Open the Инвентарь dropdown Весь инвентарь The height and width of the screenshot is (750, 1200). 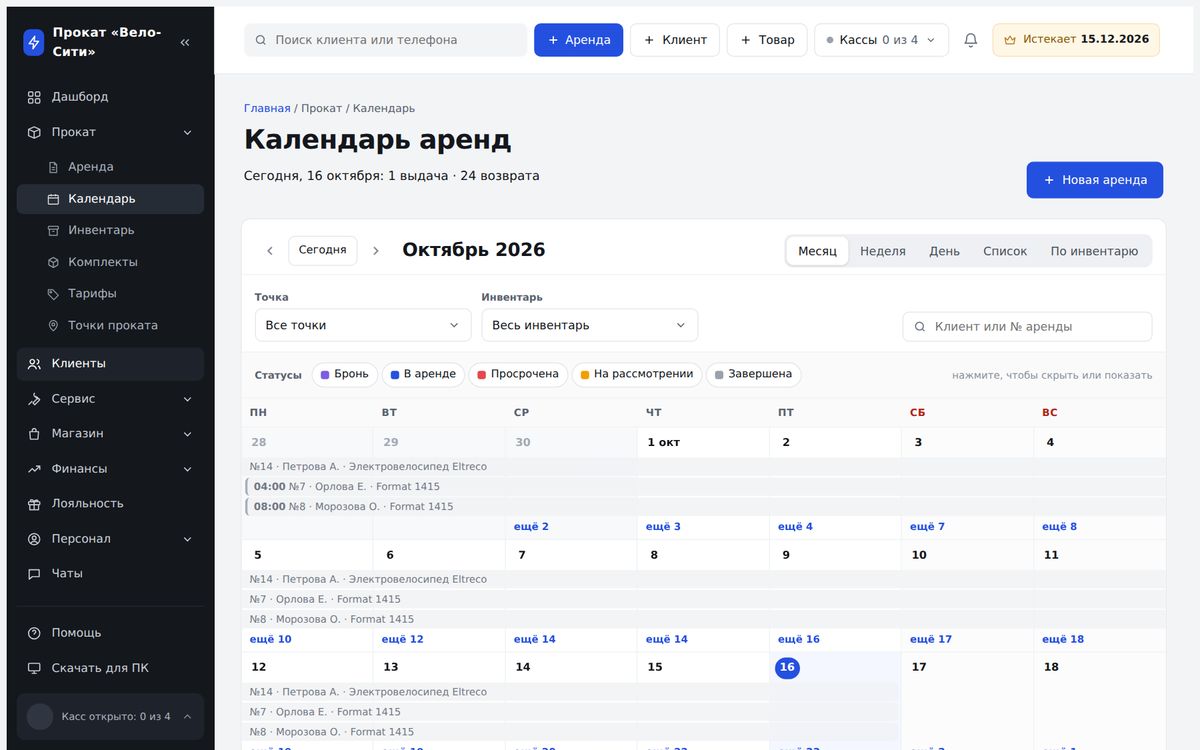click(x=589, y=325)
